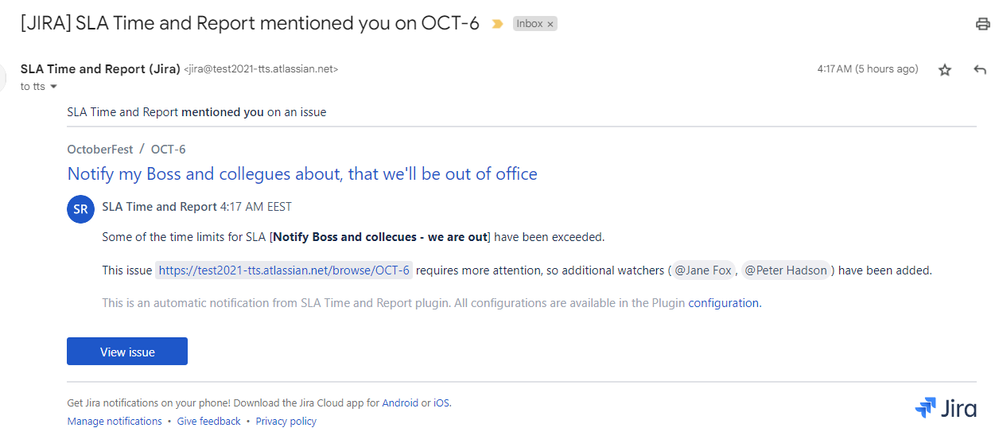Viewport: 999px width, 428px height.
Task: Click the @Peter Hadson mention
Action: 786,270
